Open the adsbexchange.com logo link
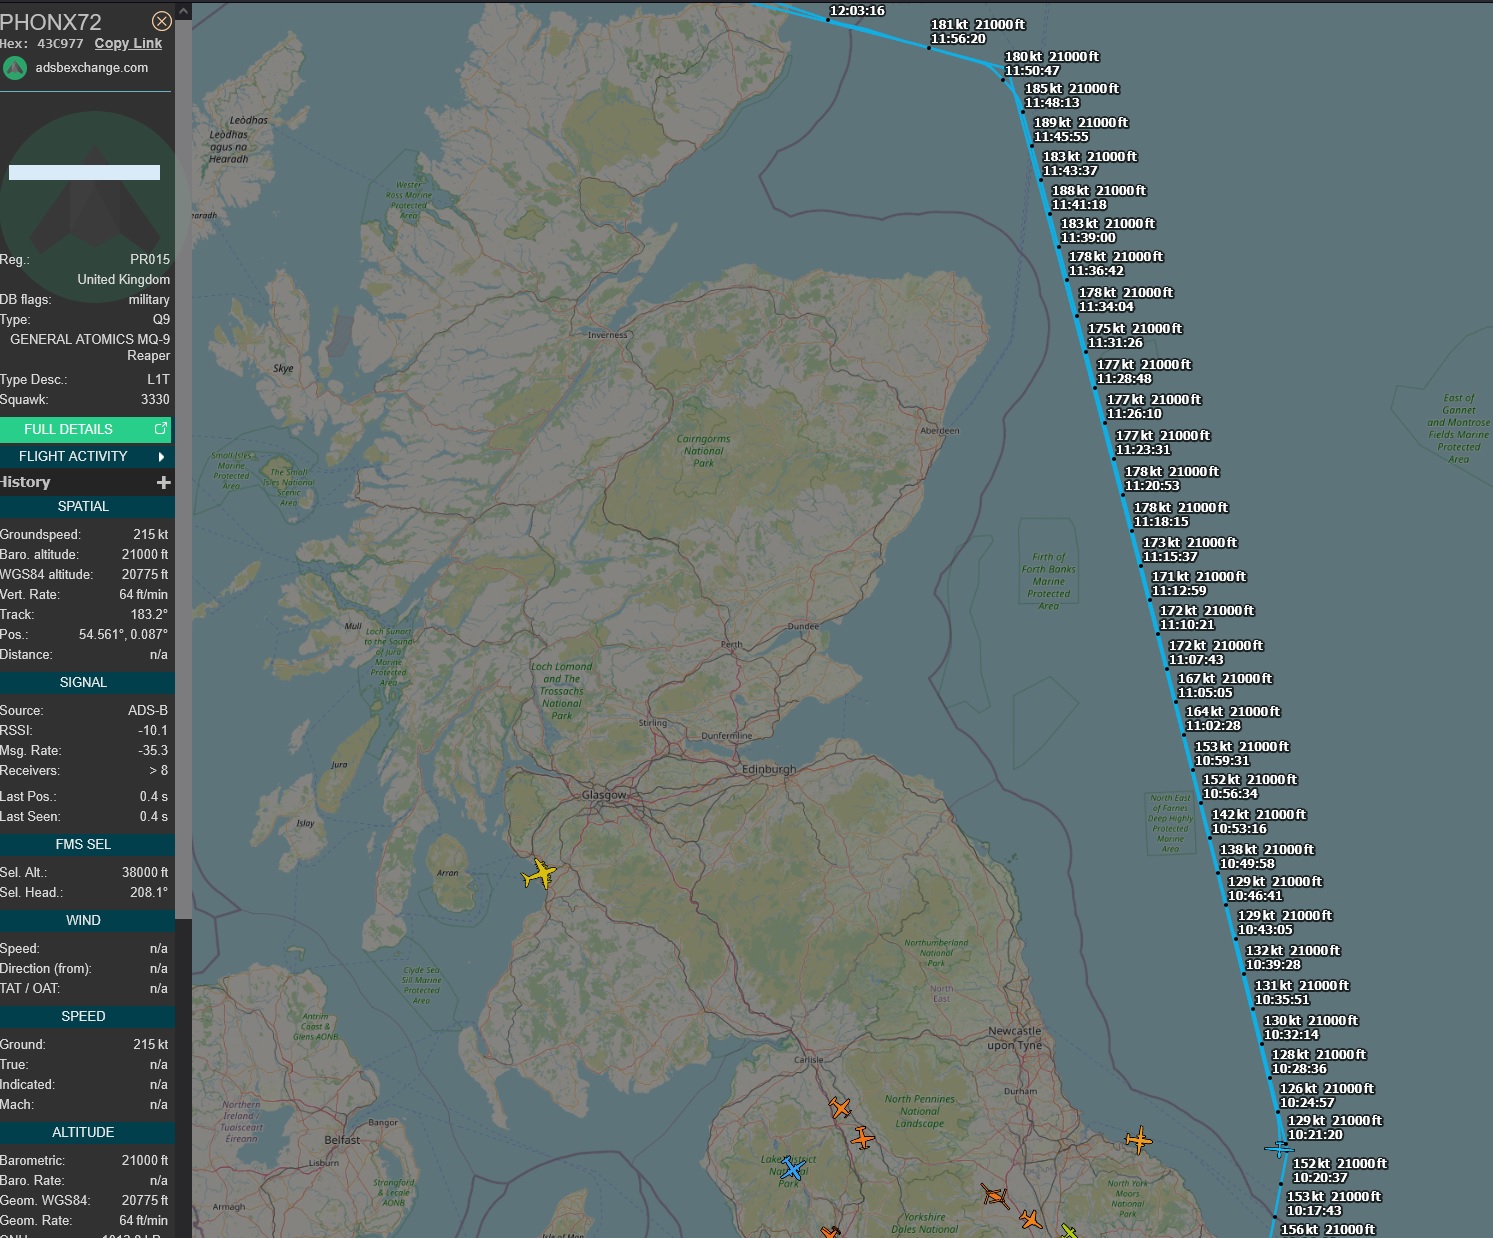This screenshot has width=1493, height=1238. point(15,68)
